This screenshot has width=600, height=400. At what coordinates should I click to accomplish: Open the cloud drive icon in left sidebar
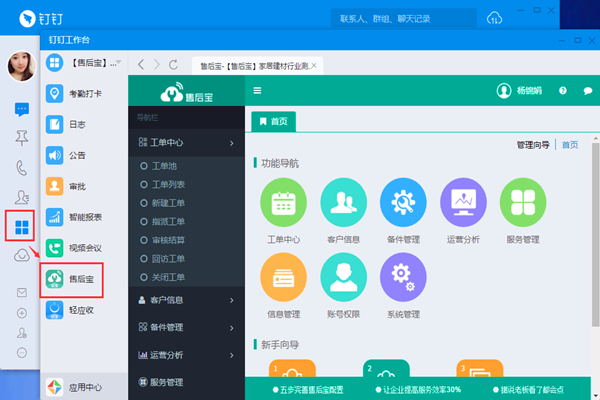click(22, 255)
